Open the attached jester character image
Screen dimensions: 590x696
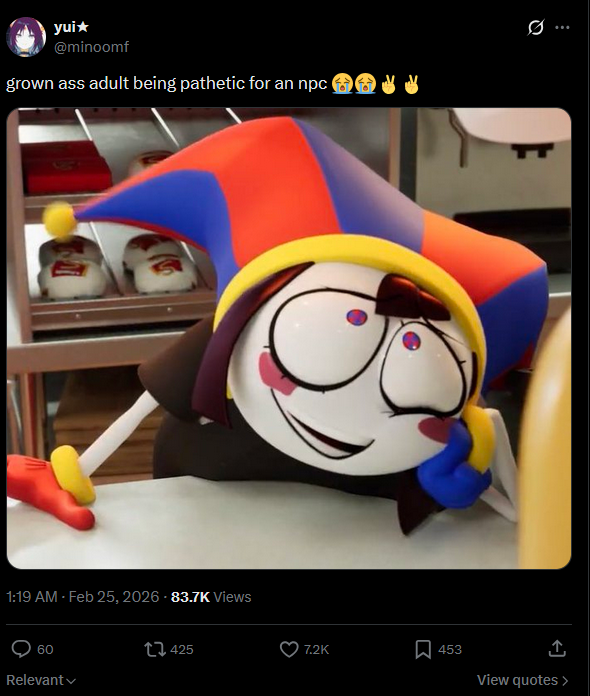[x=289, y=338]
